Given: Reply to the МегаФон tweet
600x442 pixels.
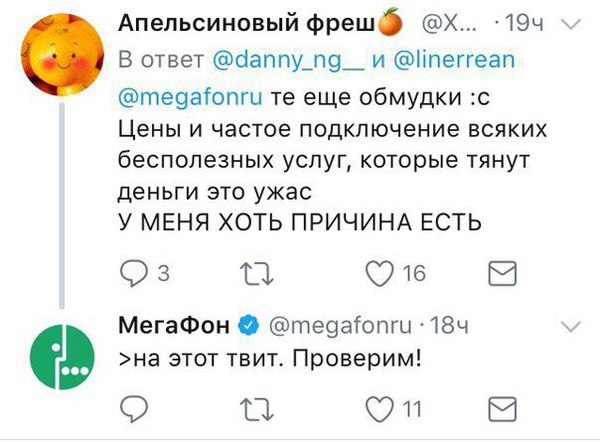Looking at the screenshot, I should (133, 407).
